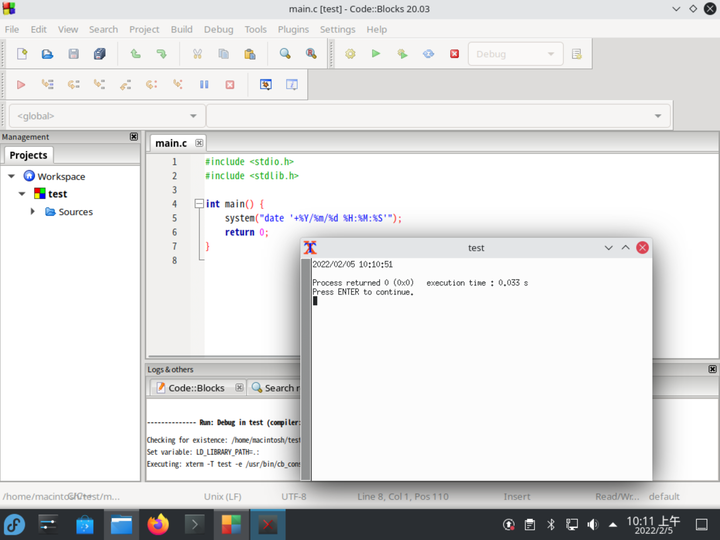Redo the last undone action
The height and width of the screenshot is (540, 720).
click(161, 54)
